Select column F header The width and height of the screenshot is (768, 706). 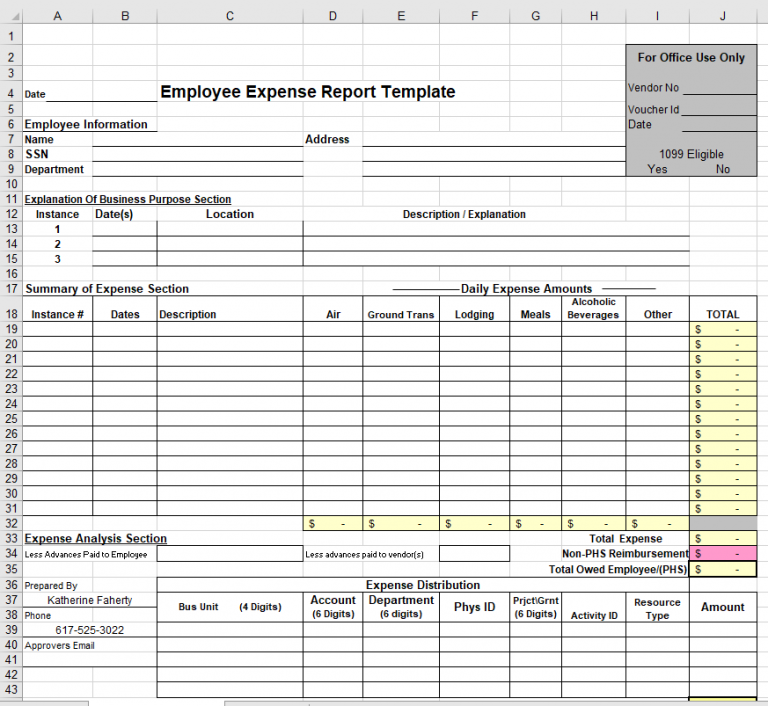point(474,16)
